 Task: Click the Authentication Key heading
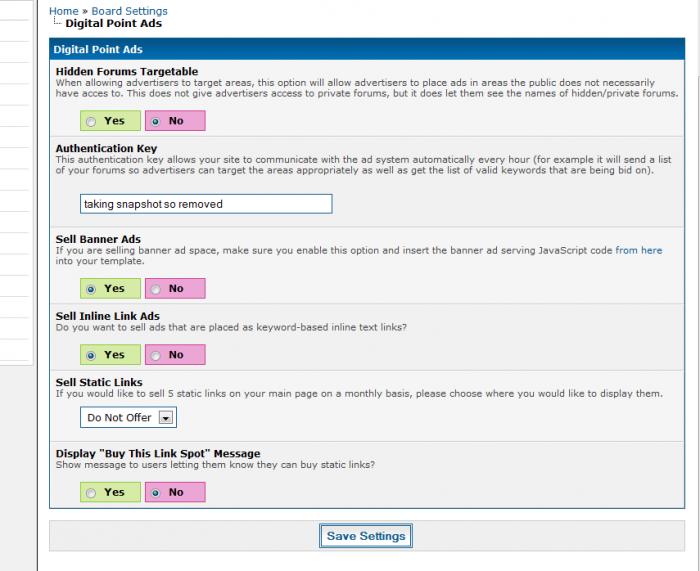[x=106, y=148]
